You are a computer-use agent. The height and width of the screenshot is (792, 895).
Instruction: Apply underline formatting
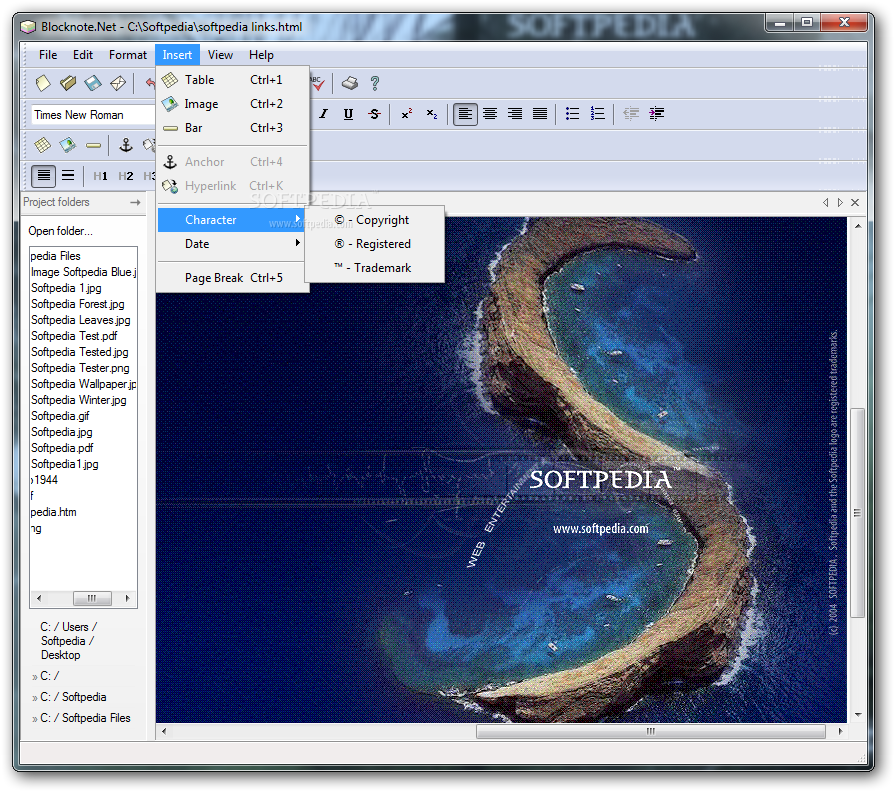click(348, 114)
